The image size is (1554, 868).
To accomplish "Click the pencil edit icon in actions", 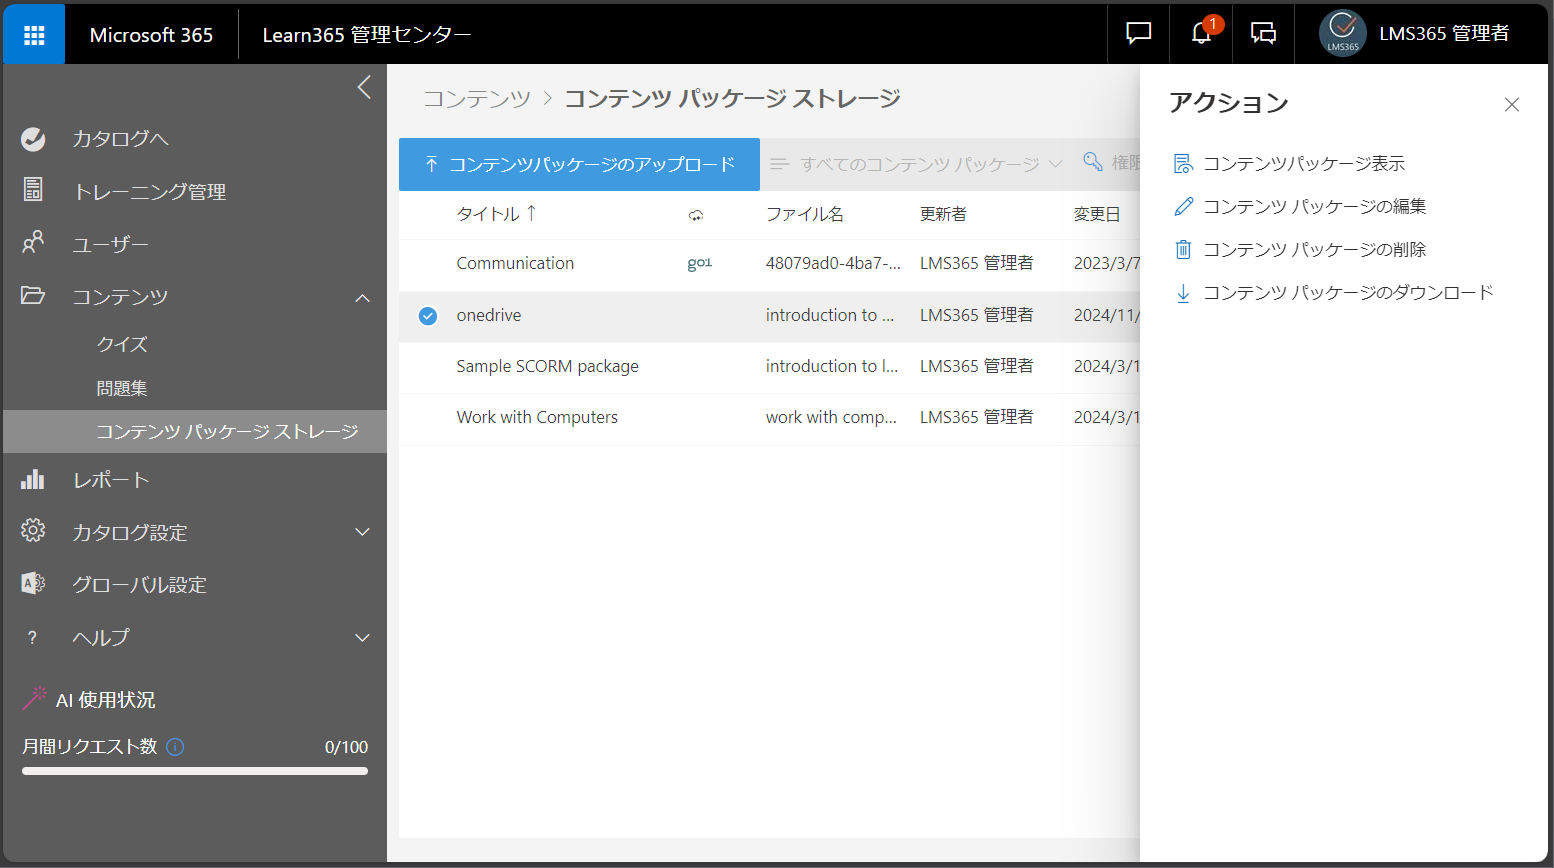I will pos(1184,207).
